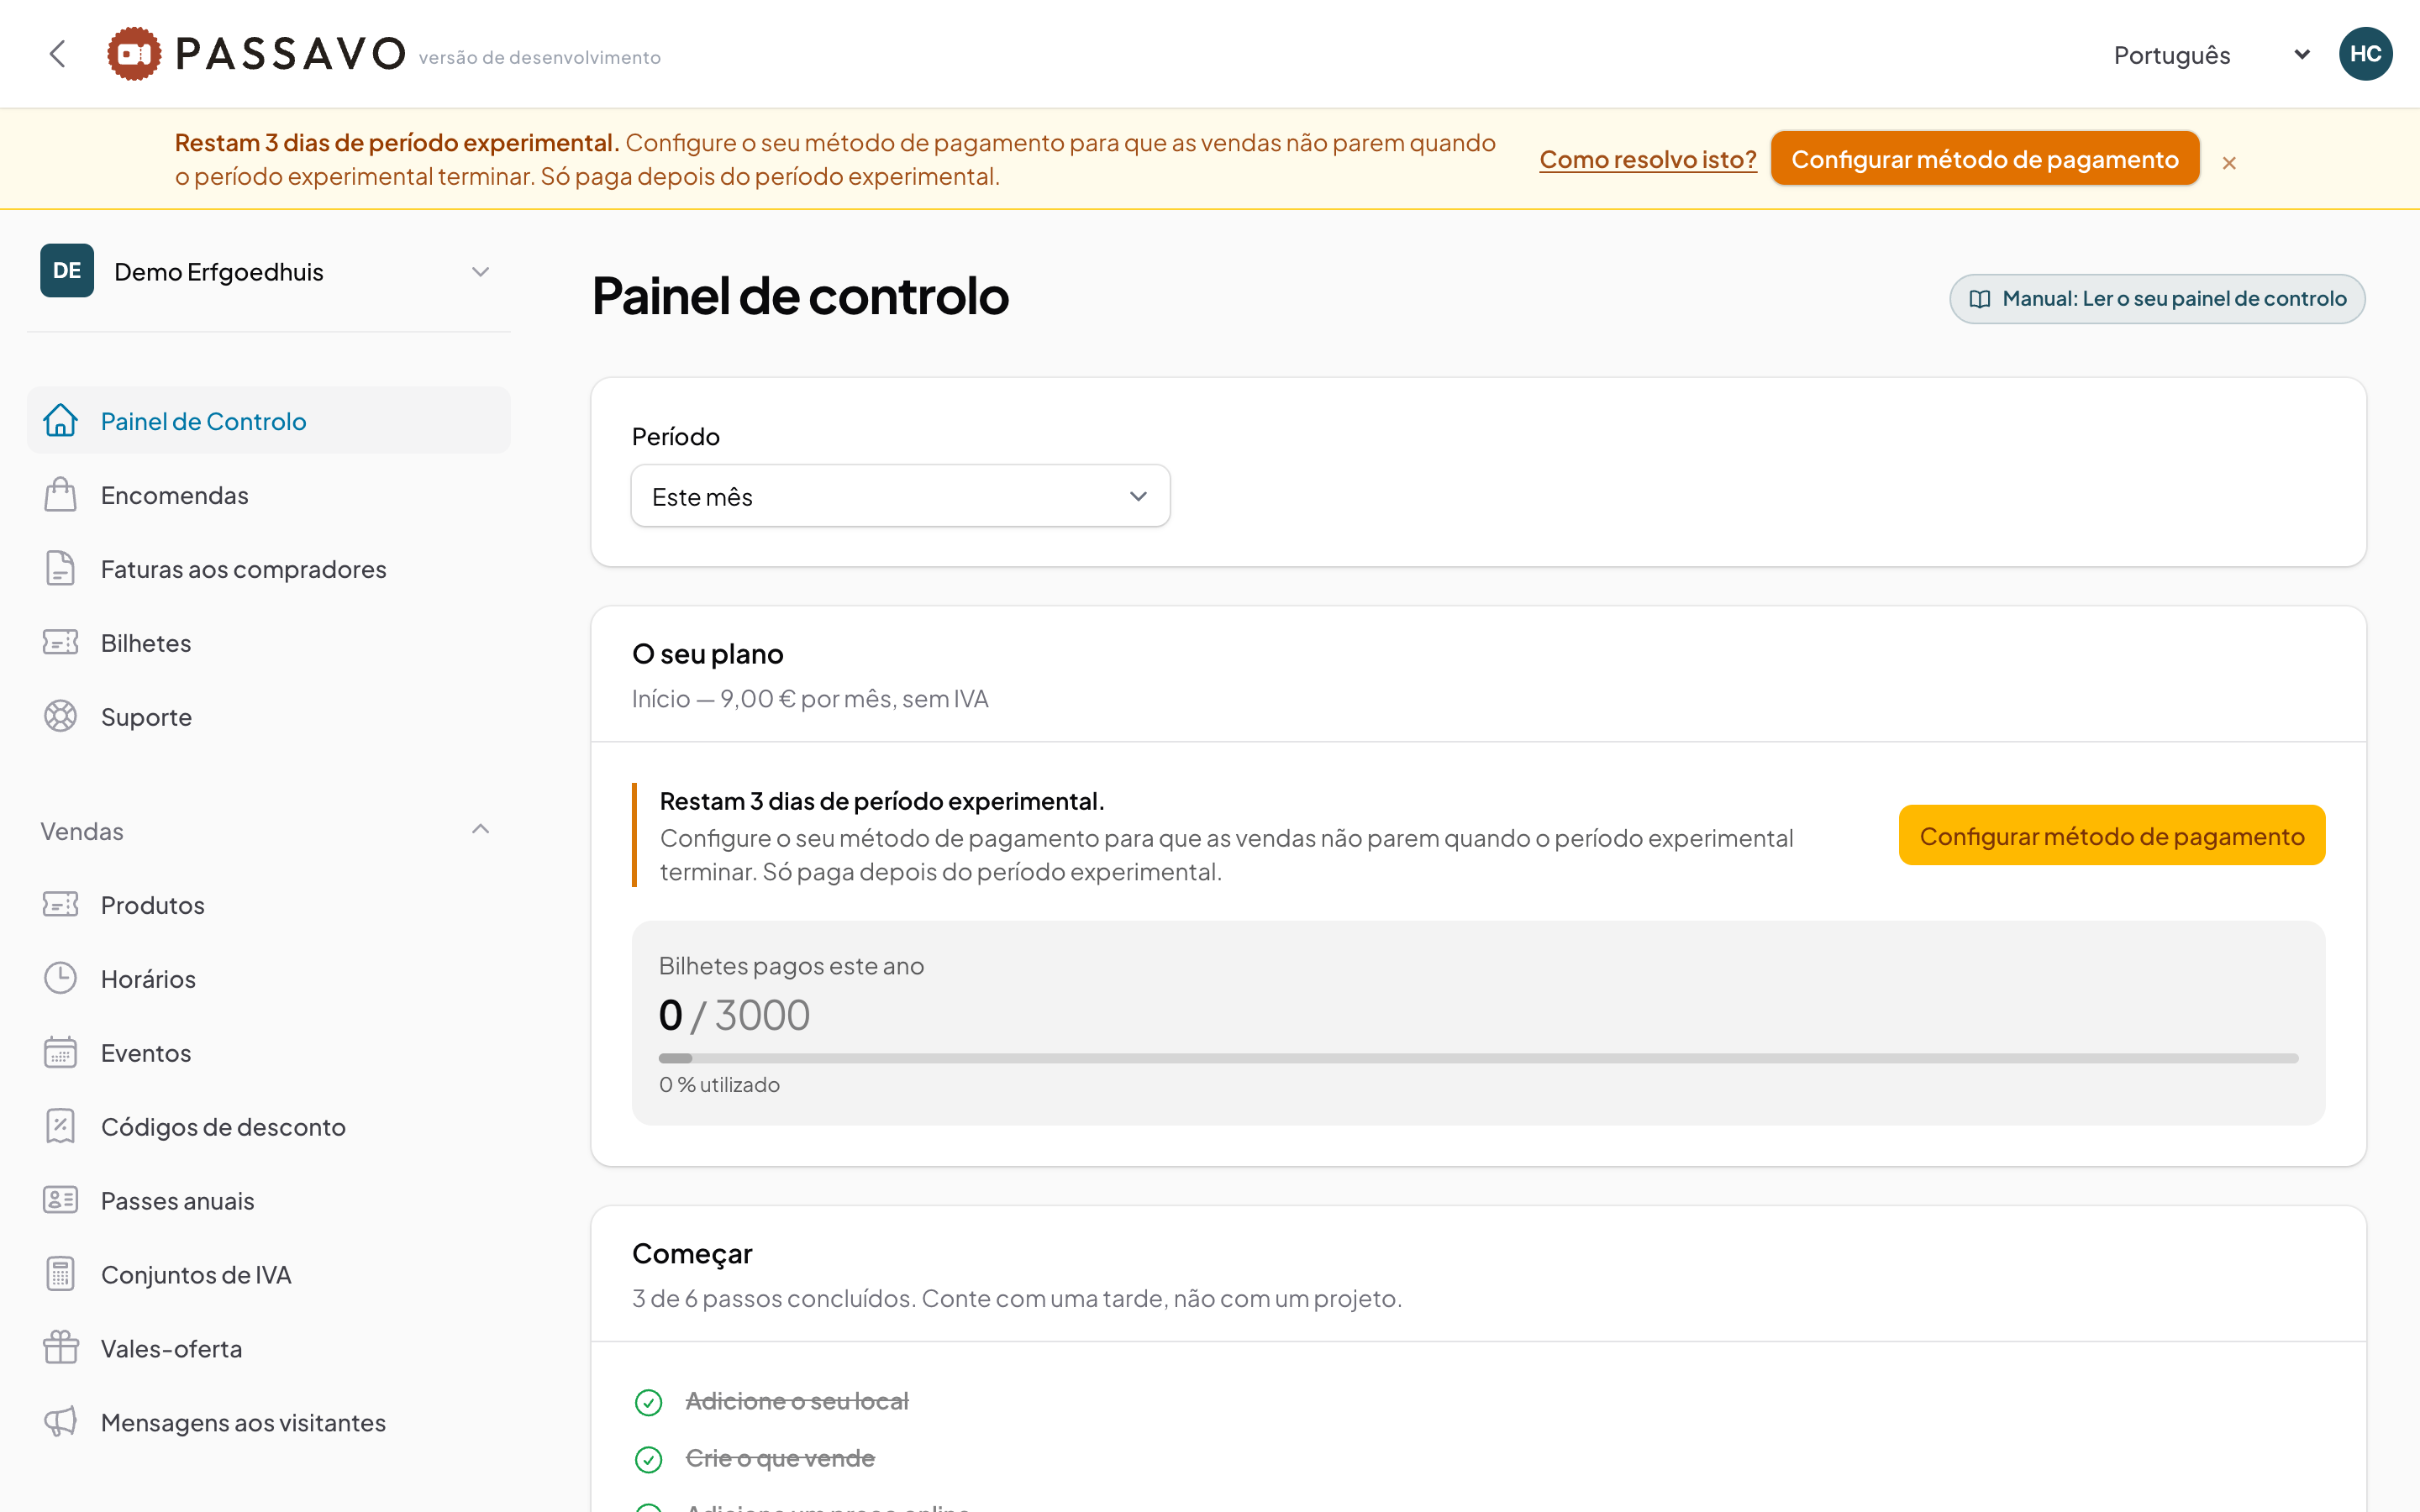Click the check circle beside Crie o que vende
Image resolution: width=2420 pixels, height=1512 pixels.
pos(649,1460)
